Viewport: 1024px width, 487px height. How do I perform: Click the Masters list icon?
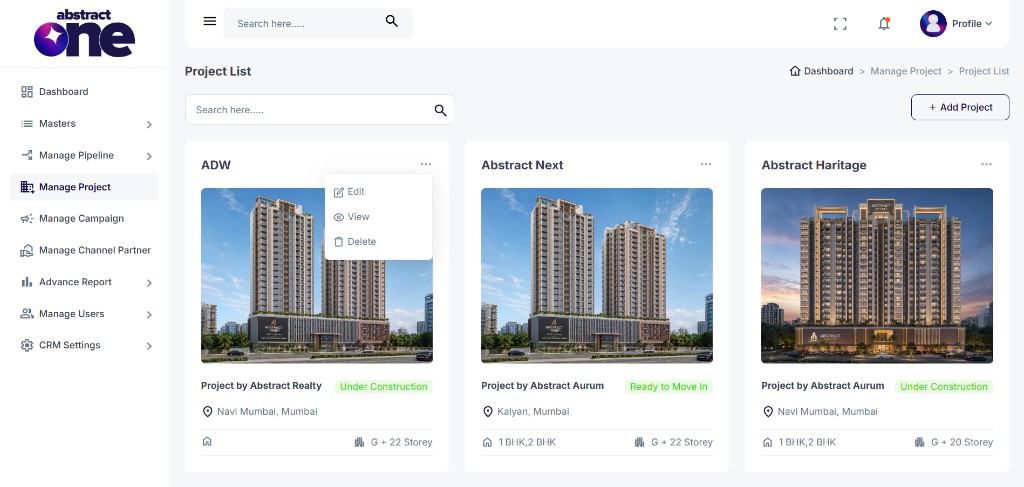click(27, 123)
